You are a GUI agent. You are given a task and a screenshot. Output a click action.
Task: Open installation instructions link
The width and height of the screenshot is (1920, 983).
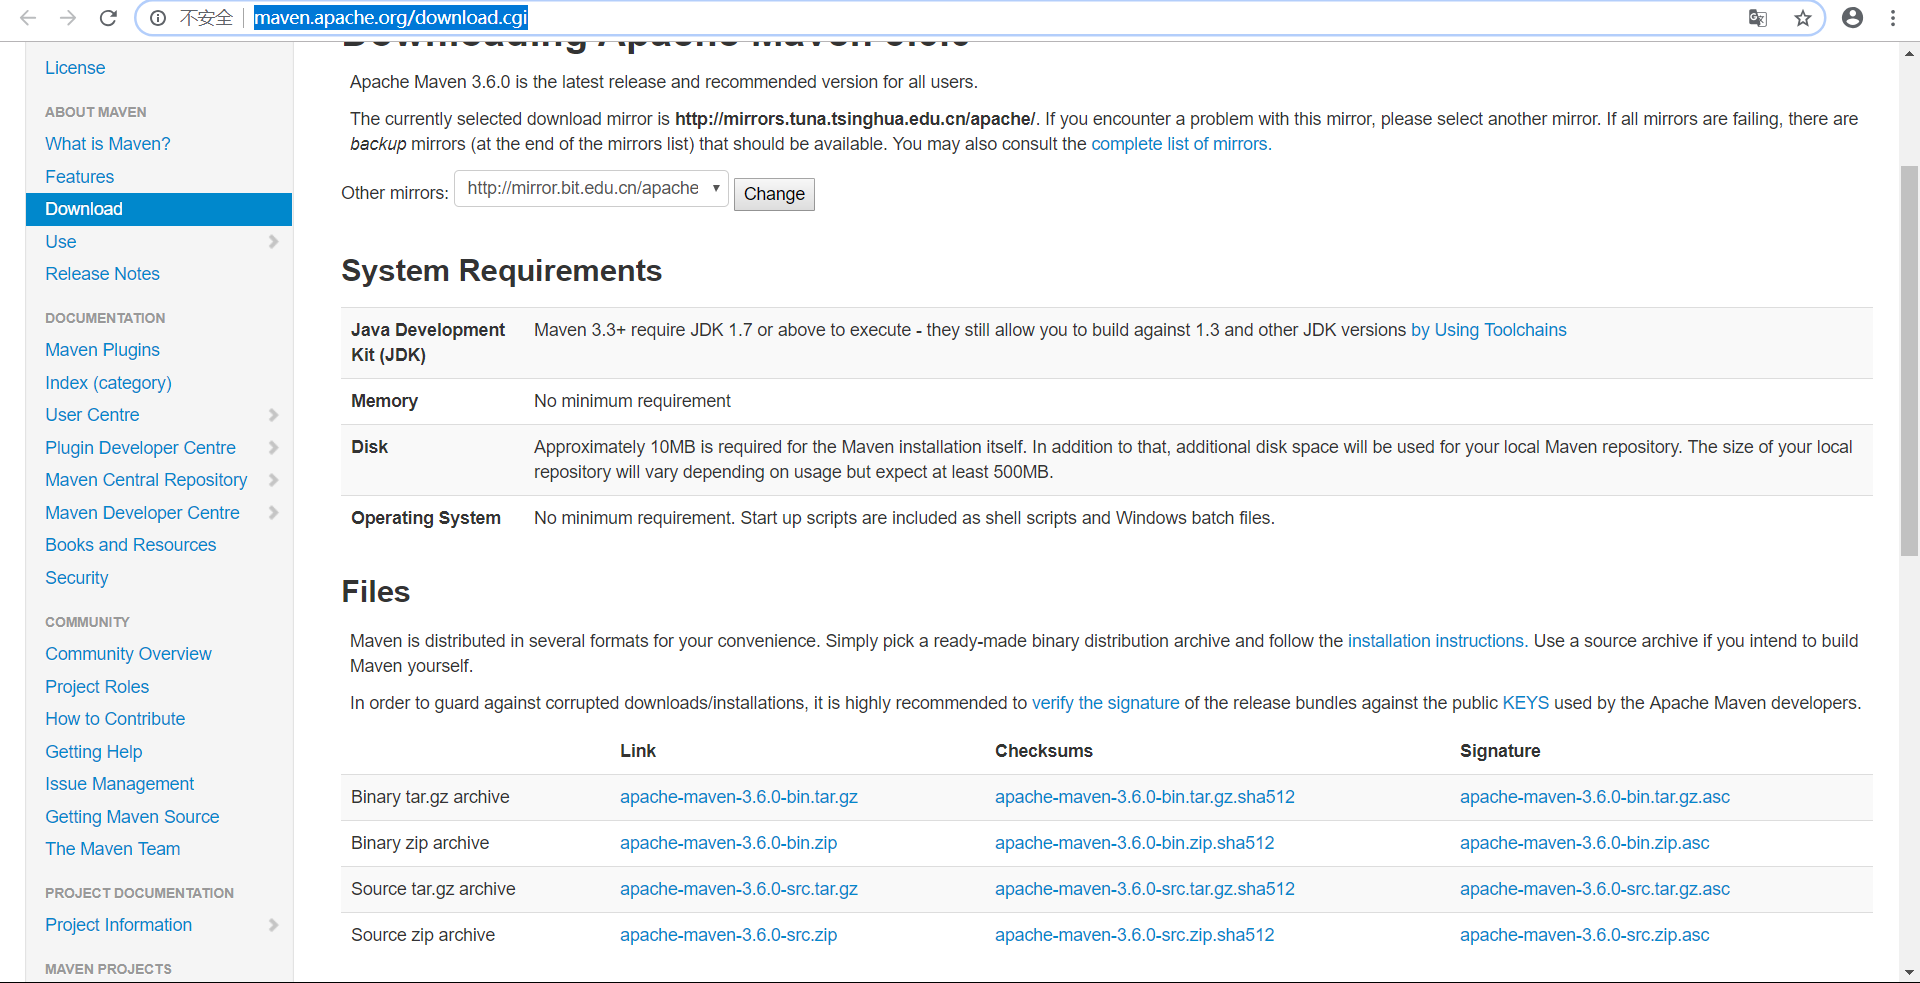tap(1437, 641)
